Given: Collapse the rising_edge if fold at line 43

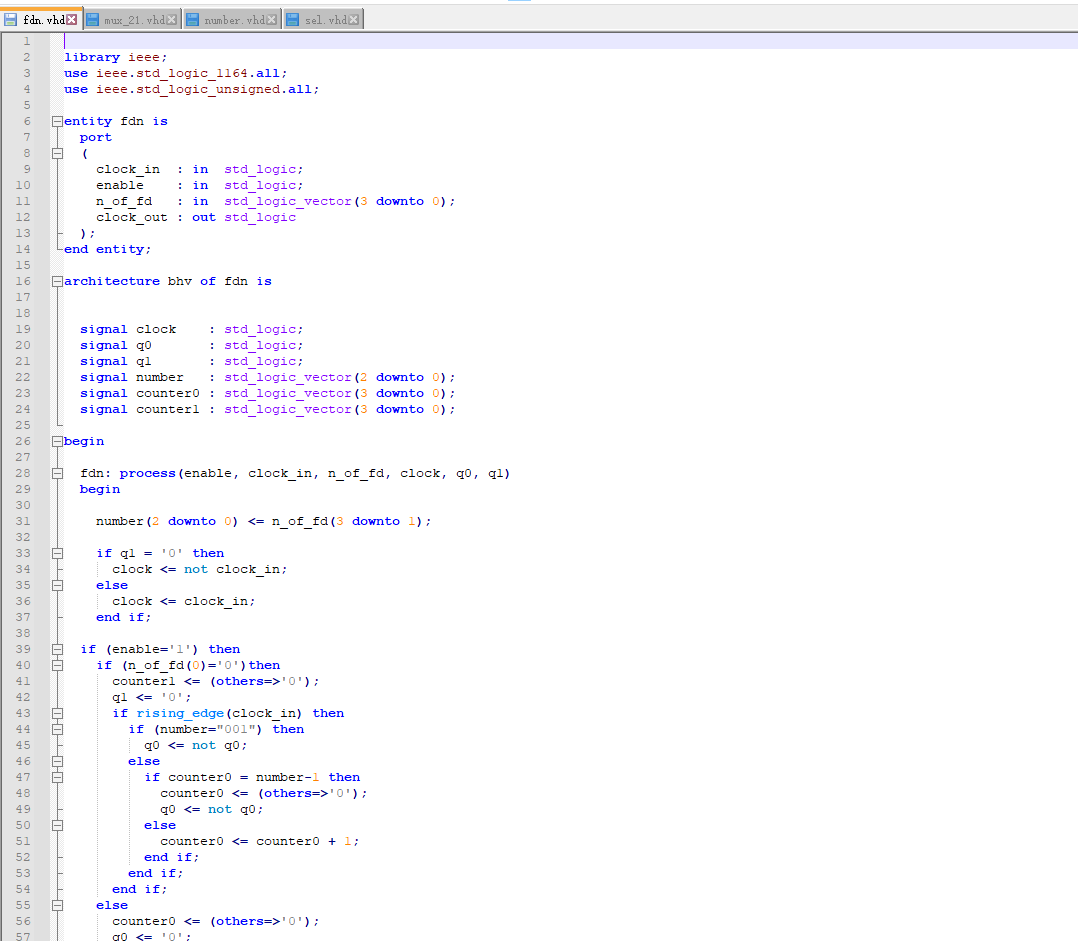Looking at the screenshot, I should click(x=58, y=713).
